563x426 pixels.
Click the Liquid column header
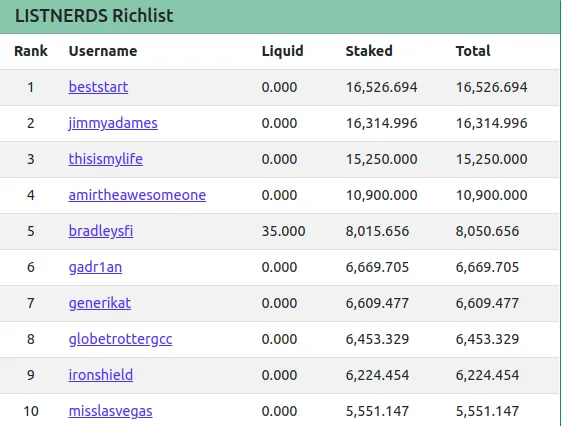point(283,51)
